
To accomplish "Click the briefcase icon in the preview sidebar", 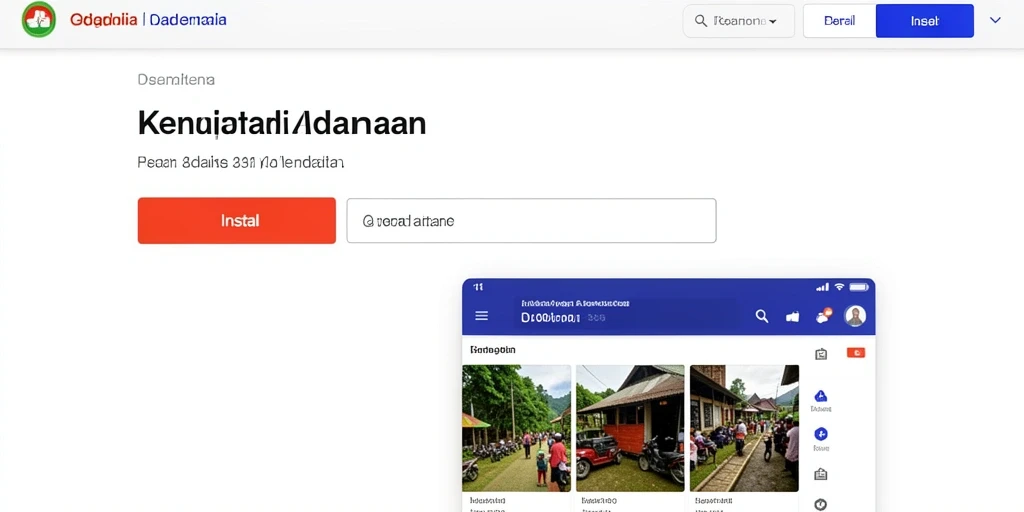I will click(821, 474).
